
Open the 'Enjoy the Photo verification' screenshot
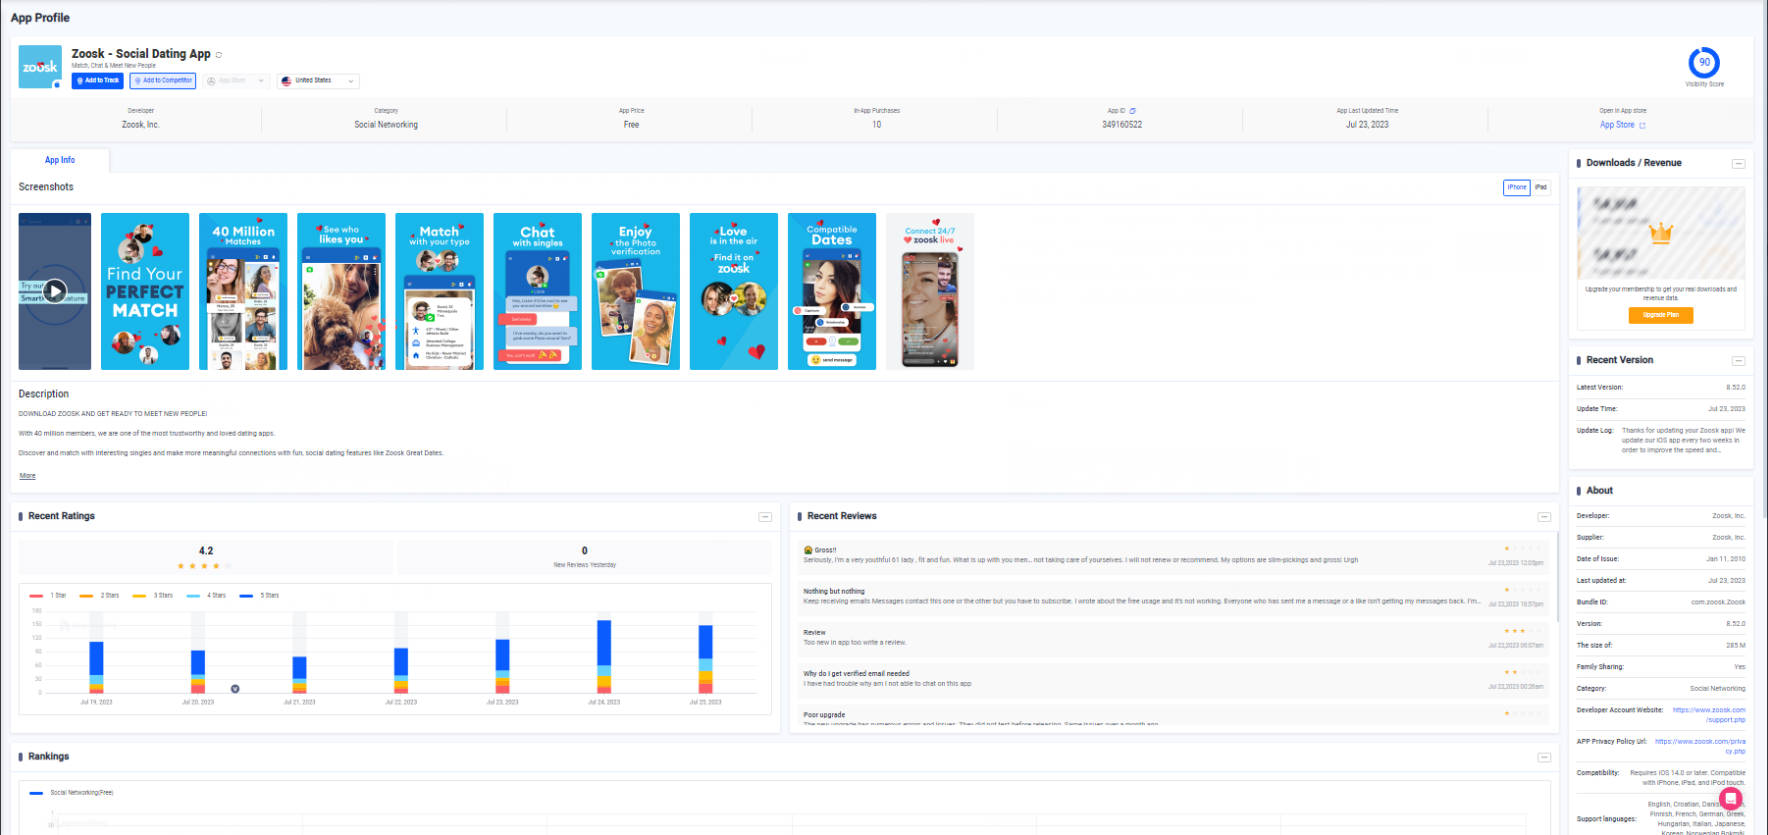[635, 291]
